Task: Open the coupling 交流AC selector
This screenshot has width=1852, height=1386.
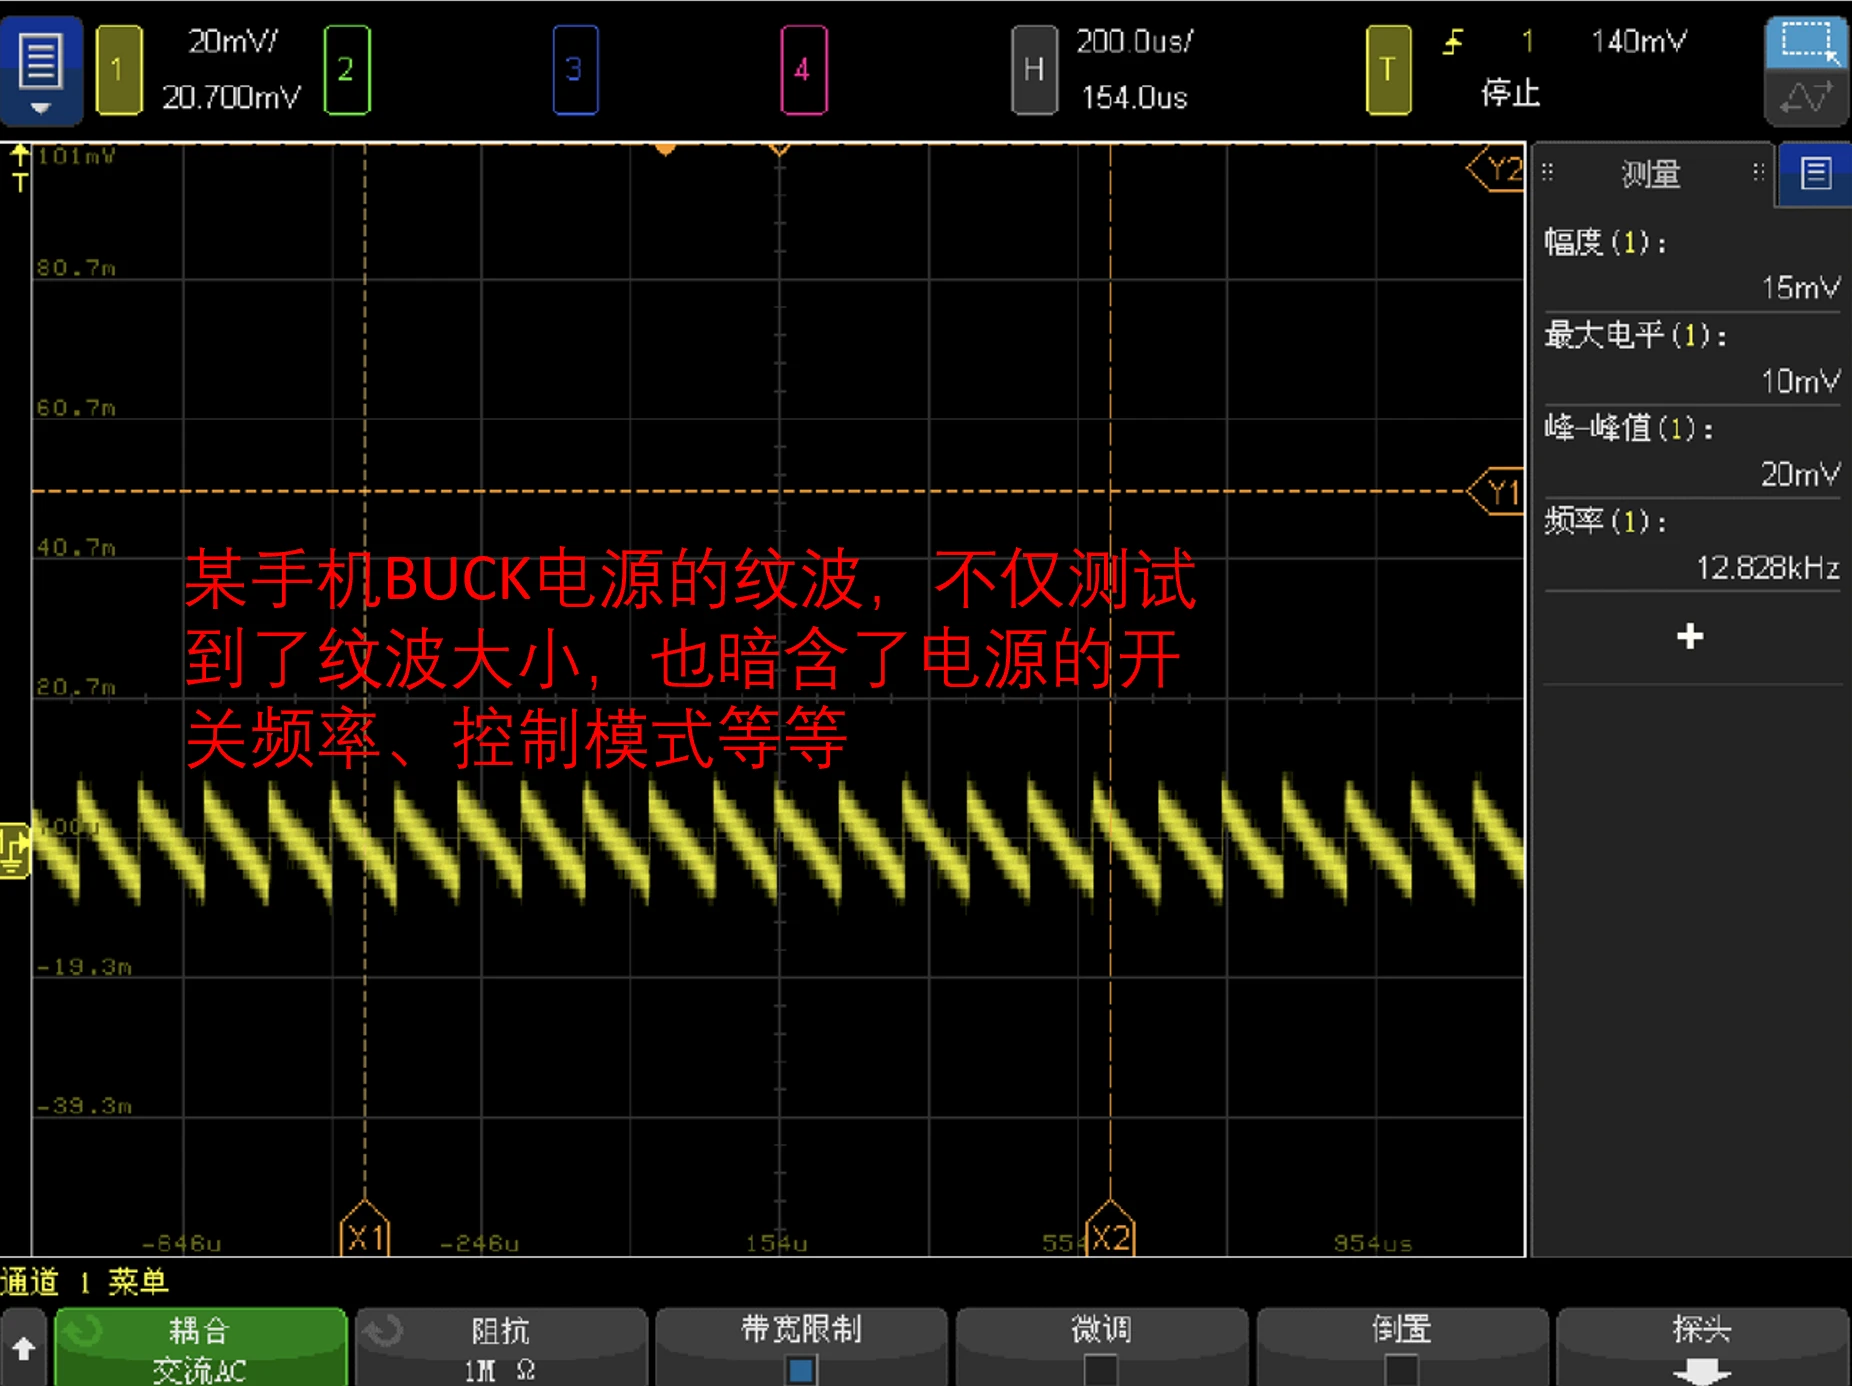Action: click(x=200, y=1347)
